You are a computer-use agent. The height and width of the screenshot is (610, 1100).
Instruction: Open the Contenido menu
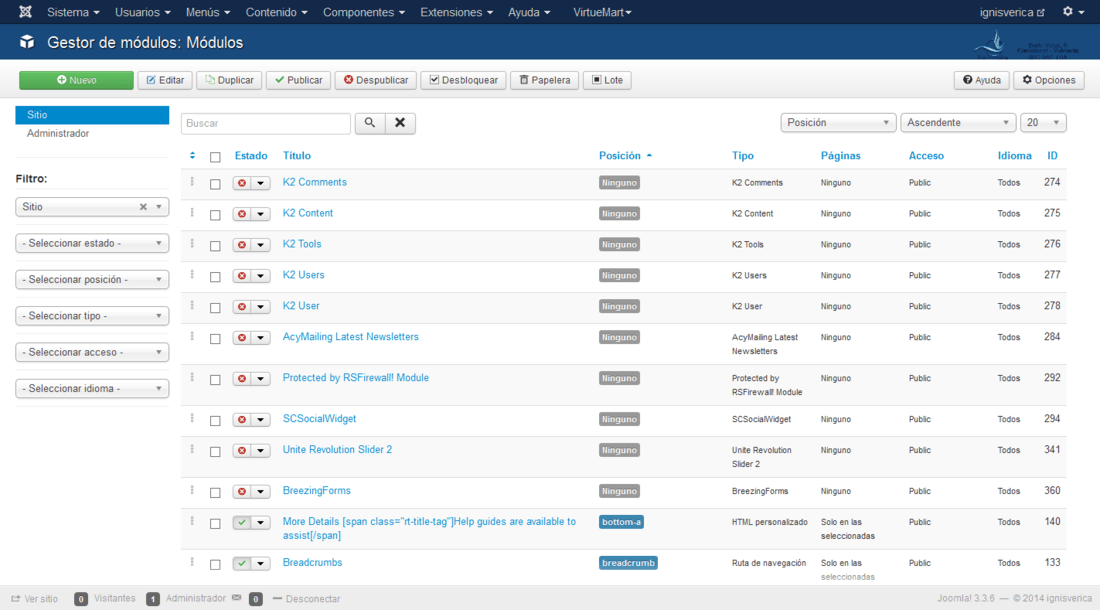[x=276, y=12]
